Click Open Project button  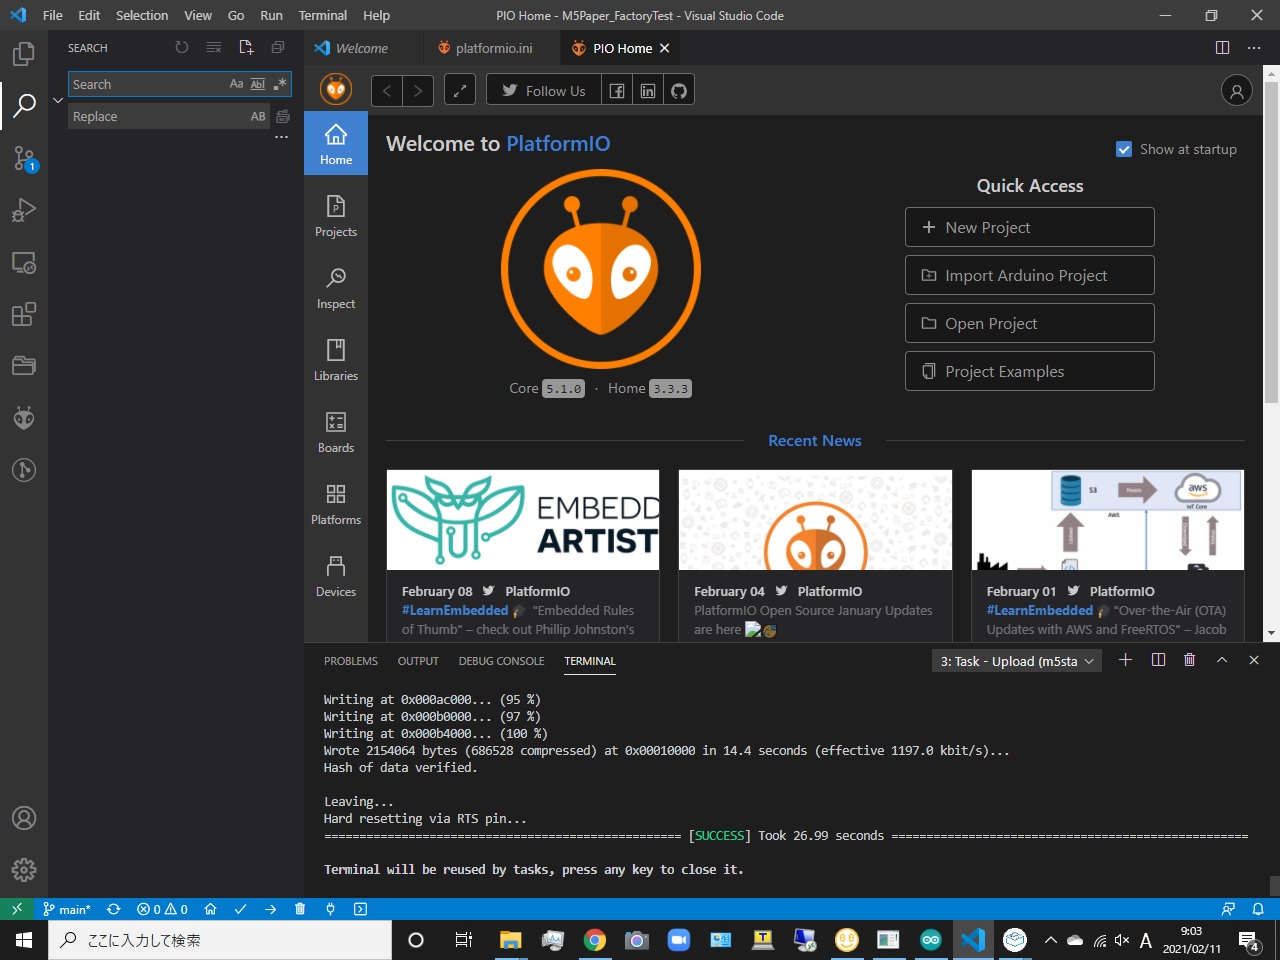(x=1030, y=323)
